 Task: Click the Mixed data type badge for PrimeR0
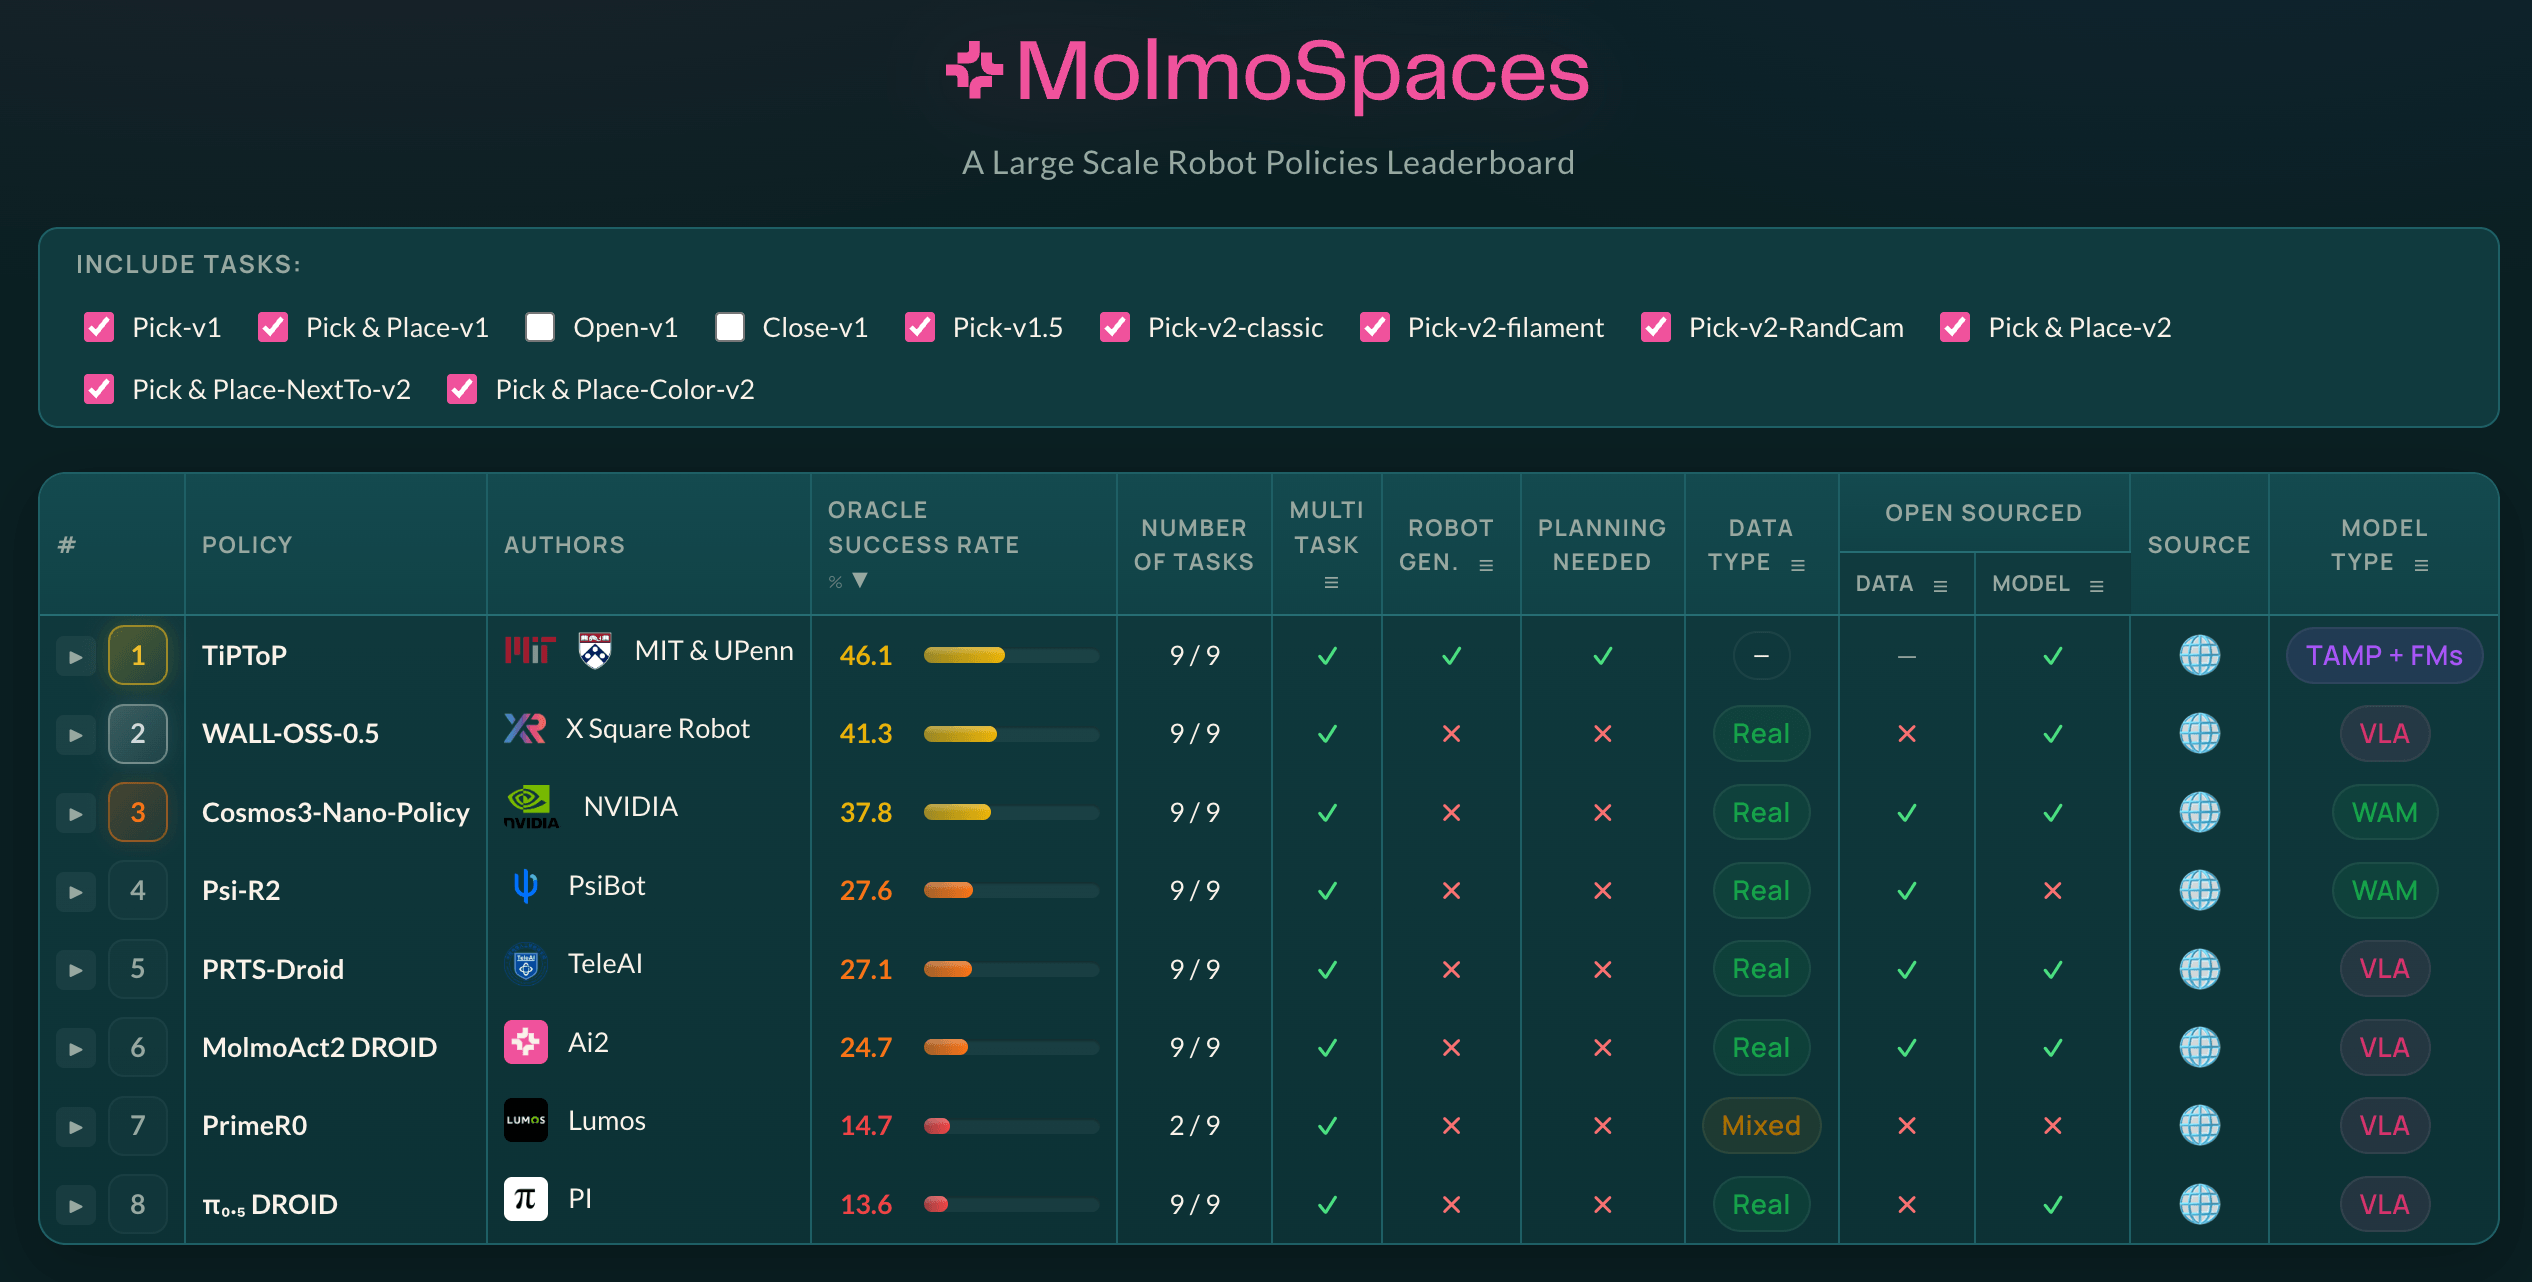coord(1761,1125)
